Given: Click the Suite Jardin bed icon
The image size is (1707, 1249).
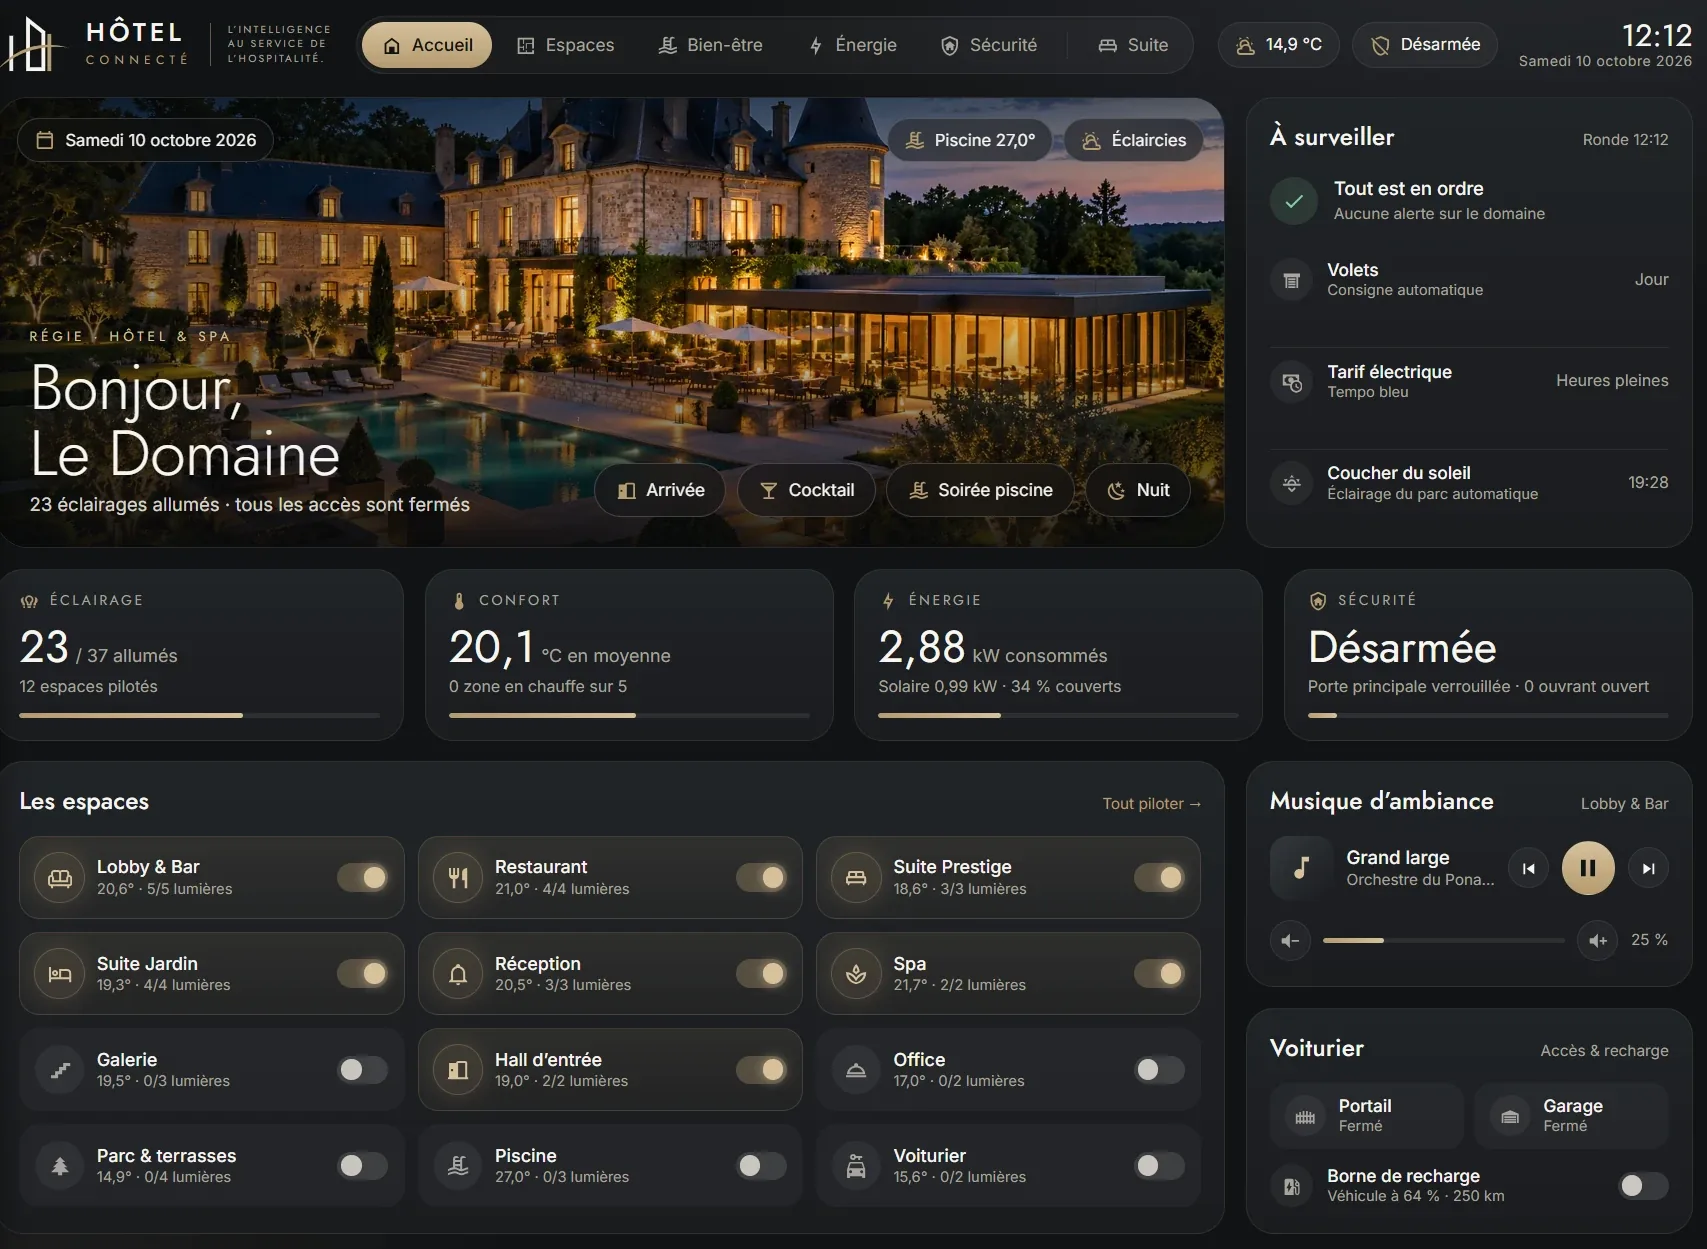Looking at the screenshot, I should pos(60,974).
